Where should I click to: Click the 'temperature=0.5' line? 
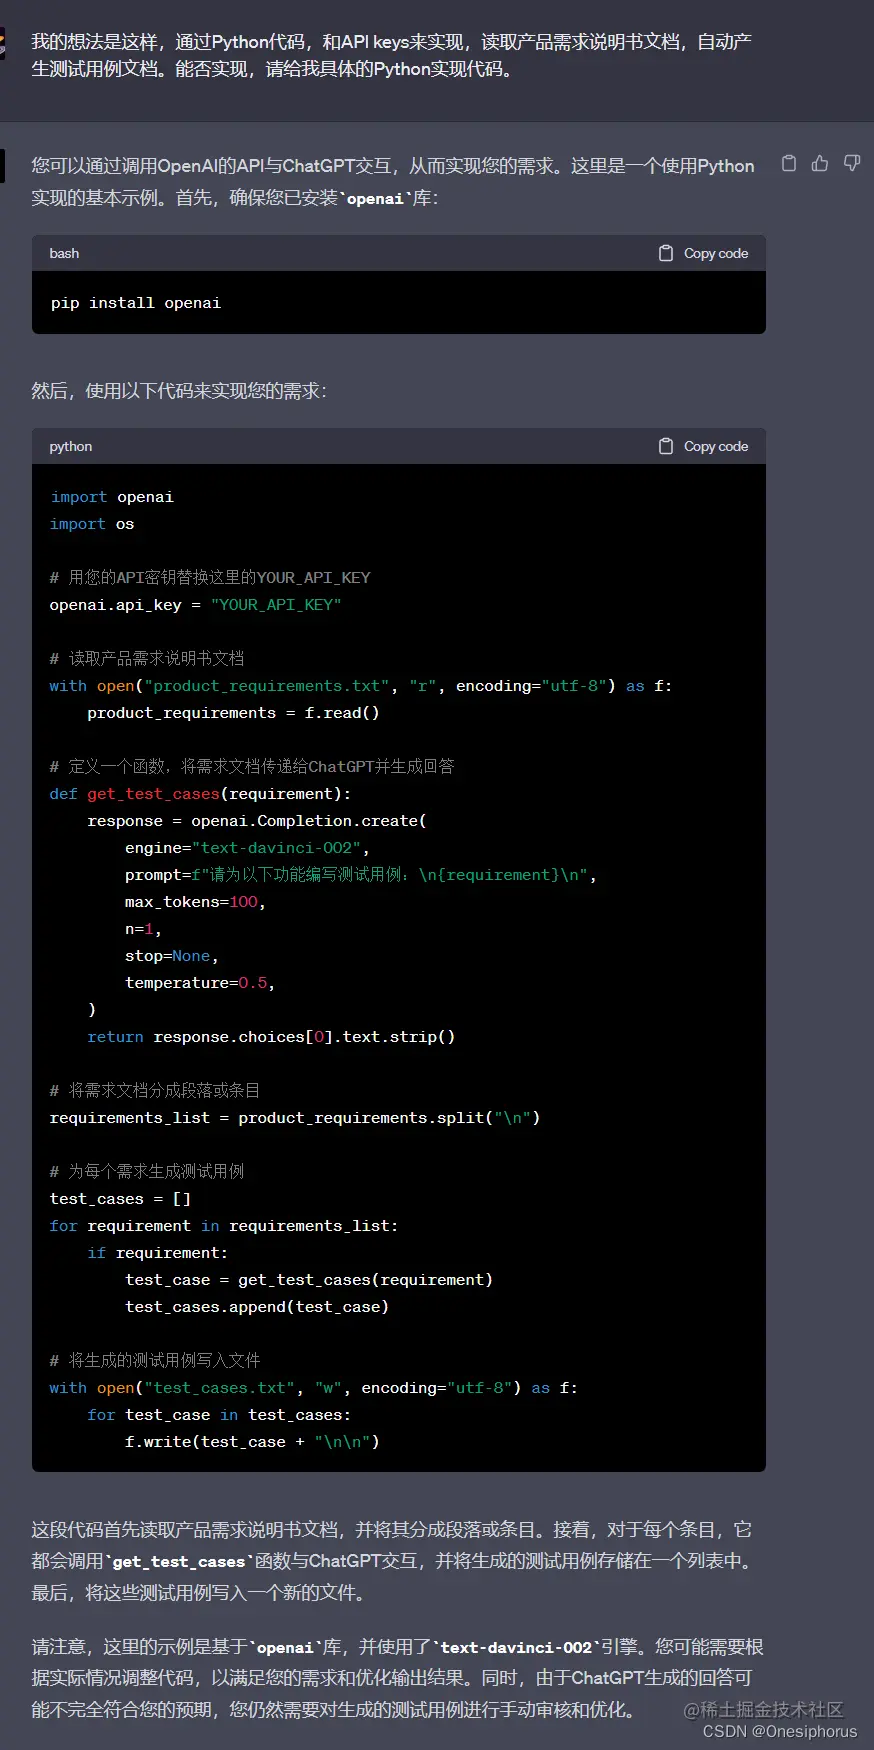[x=200, y=983]
